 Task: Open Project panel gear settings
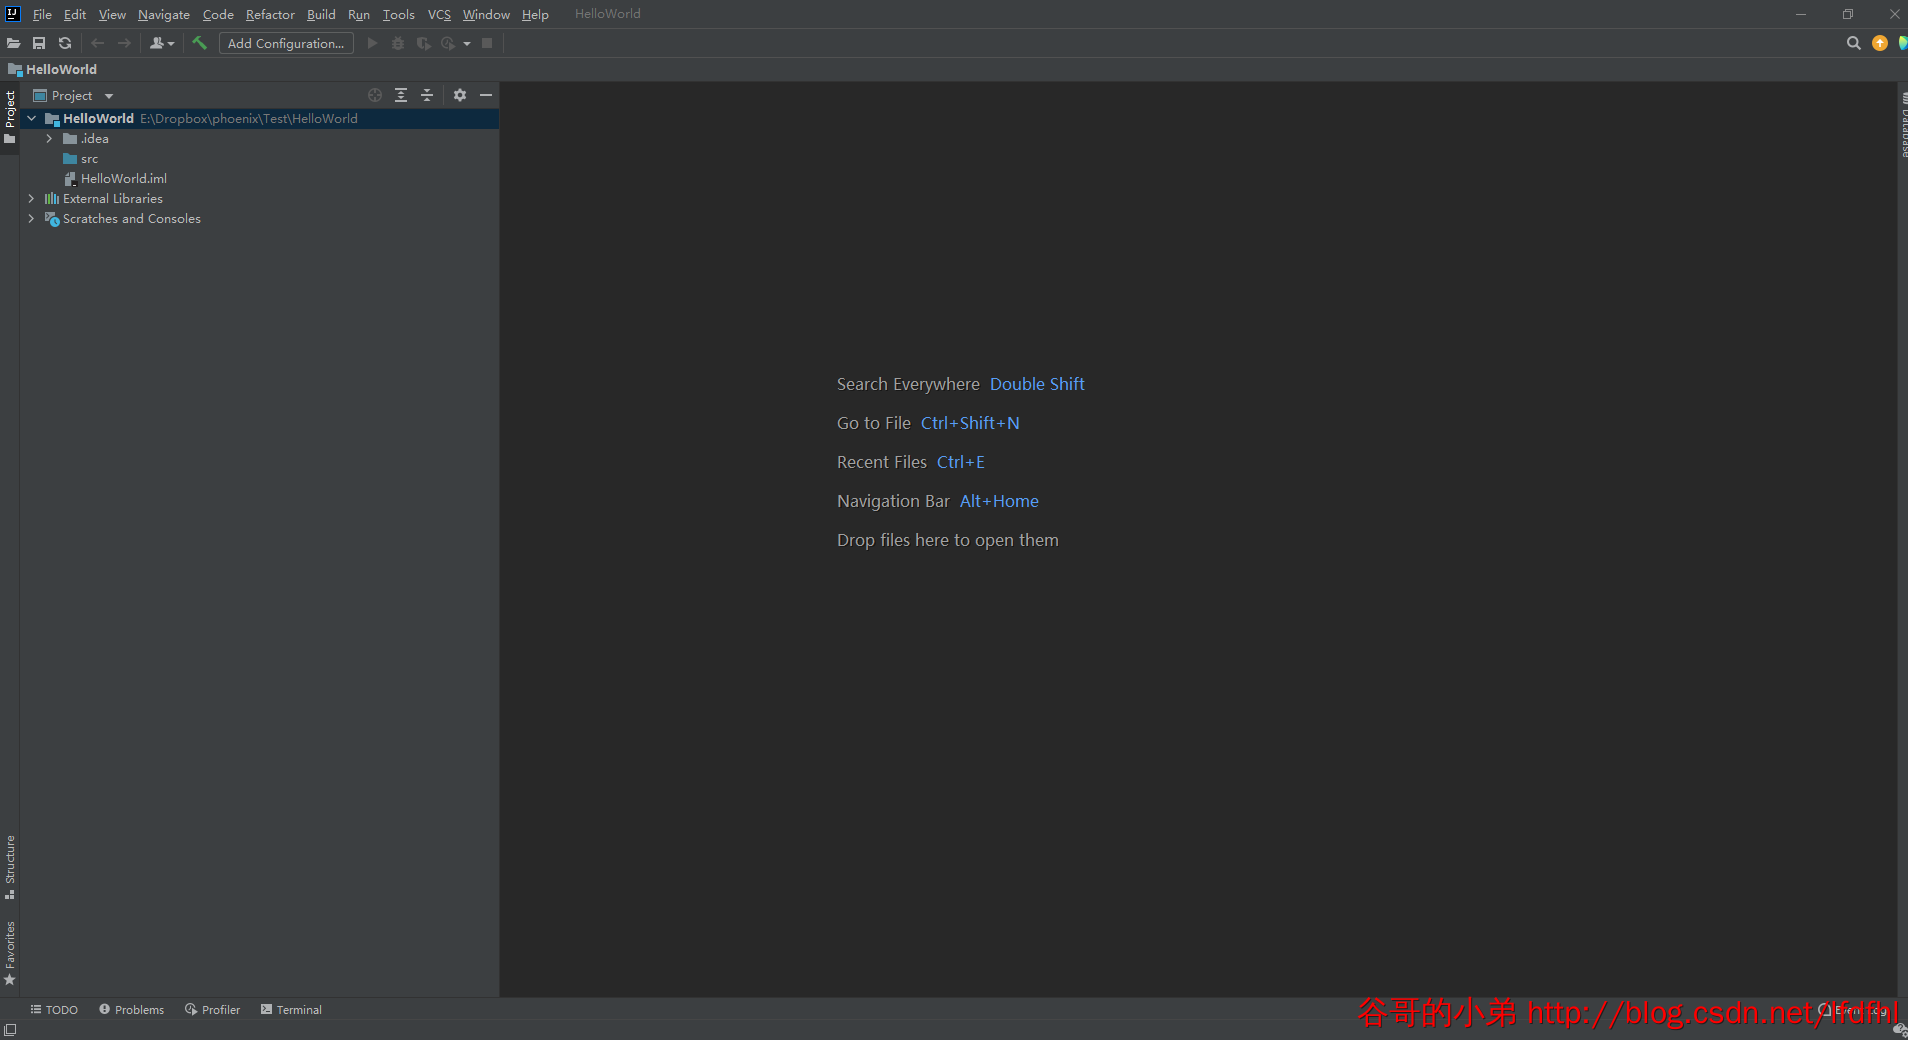[x=460, y=95]
